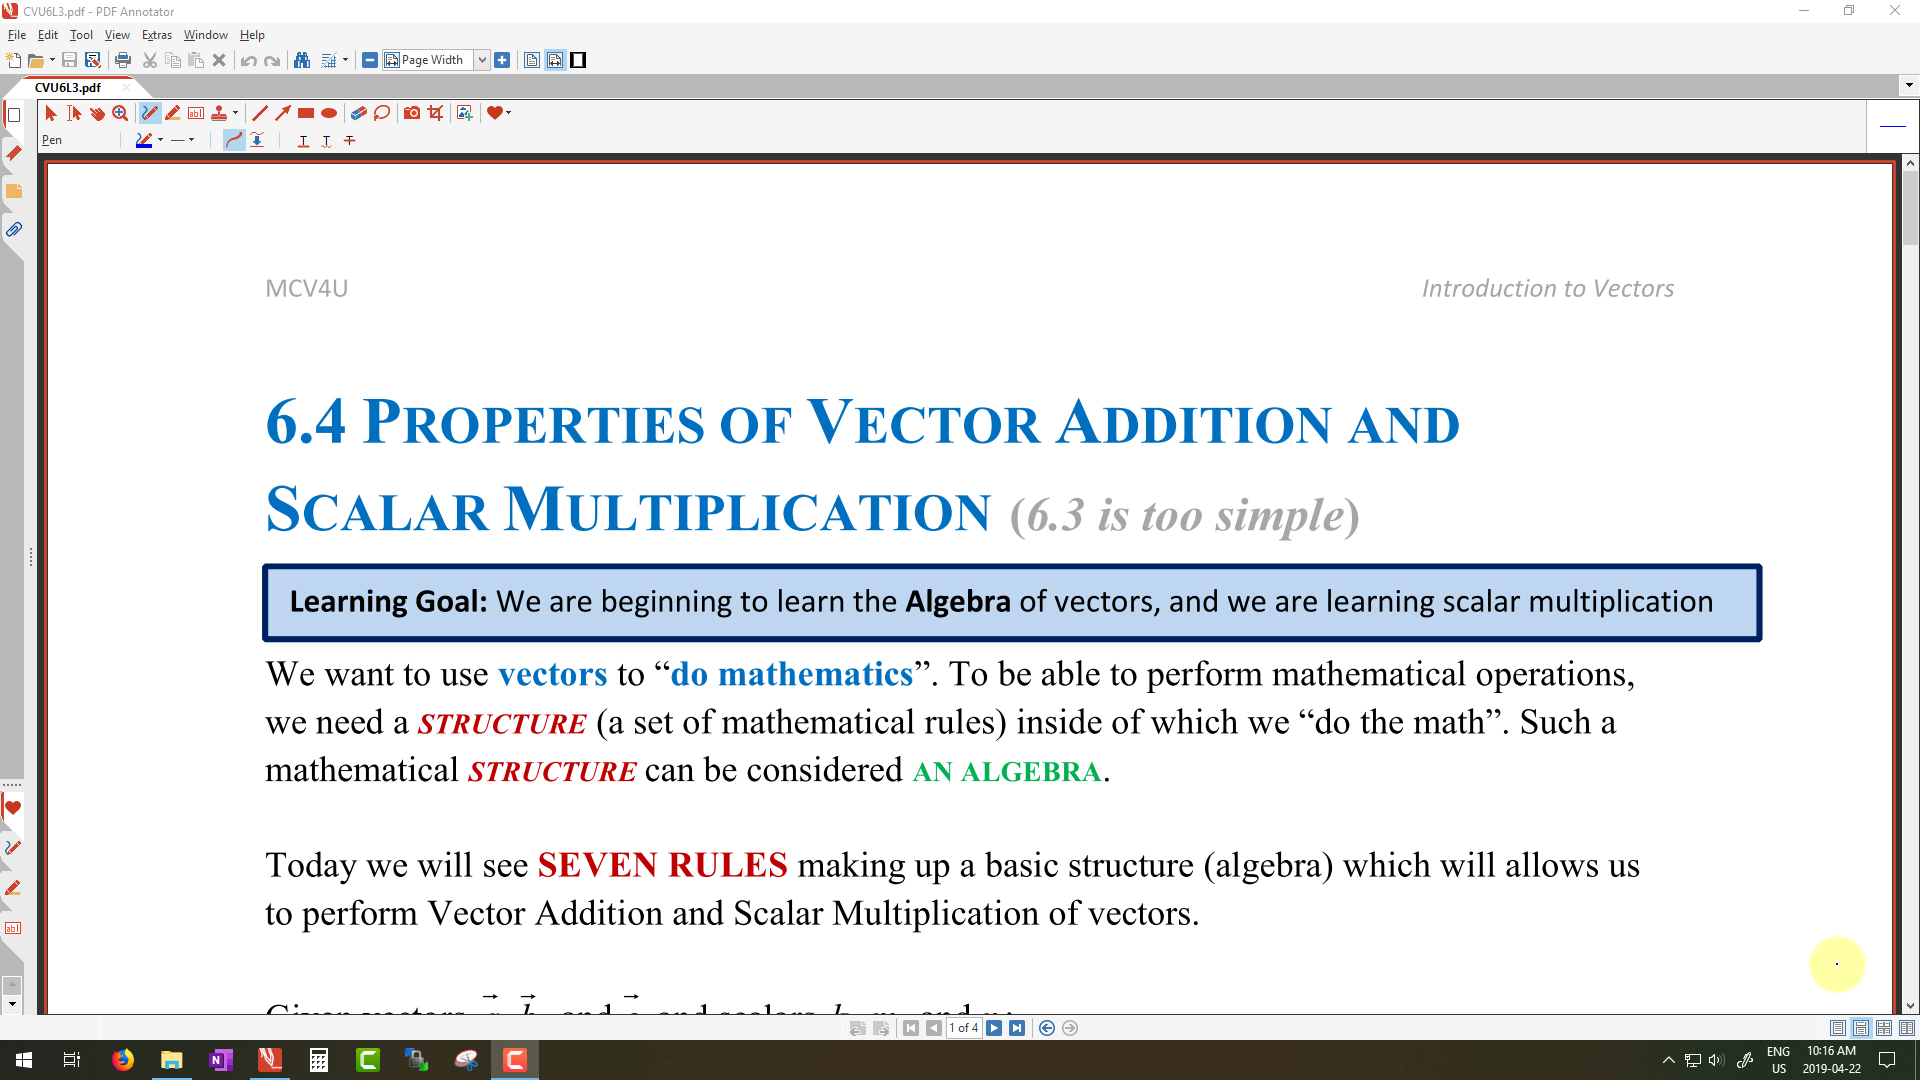Choose the Stamp tool
This screenshot has width=1920, height=1080.
(x=219, y=113)
